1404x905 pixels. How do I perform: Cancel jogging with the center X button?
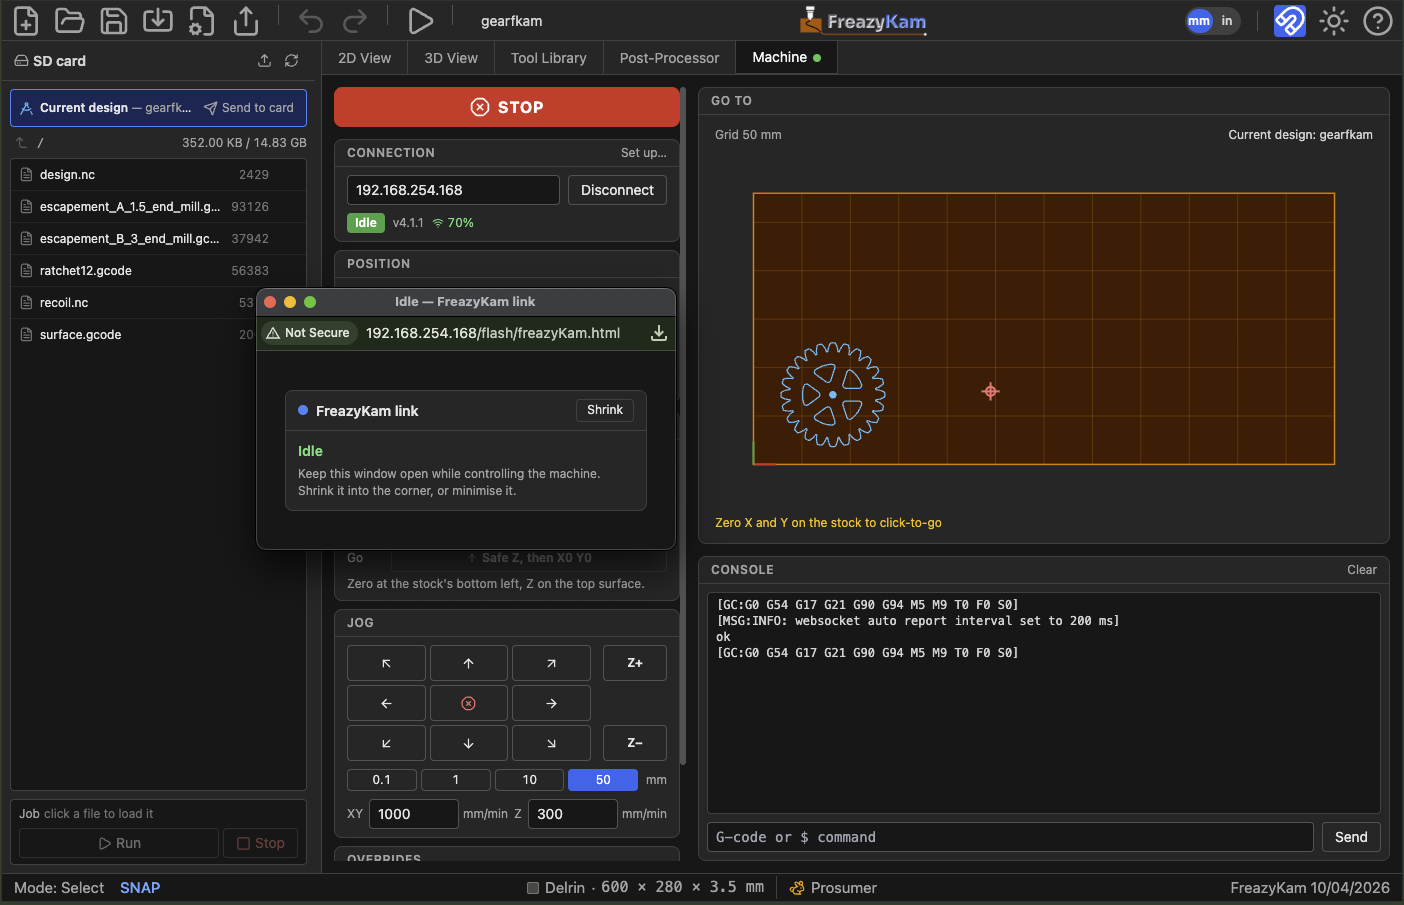click(468, 703)
